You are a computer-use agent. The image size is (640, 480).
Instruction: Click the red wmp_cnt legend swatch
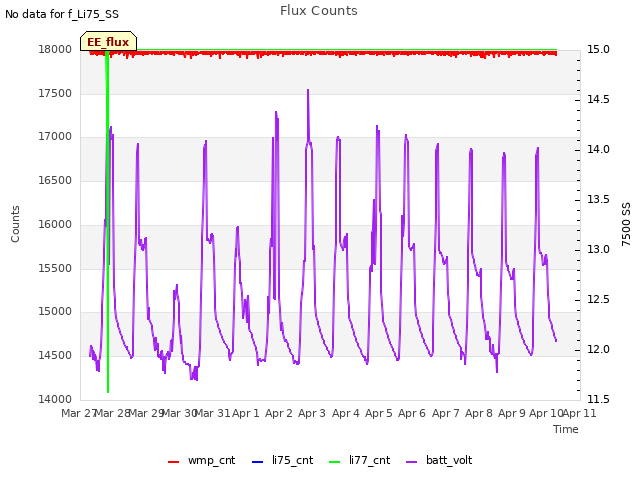[x=173, y=462]
